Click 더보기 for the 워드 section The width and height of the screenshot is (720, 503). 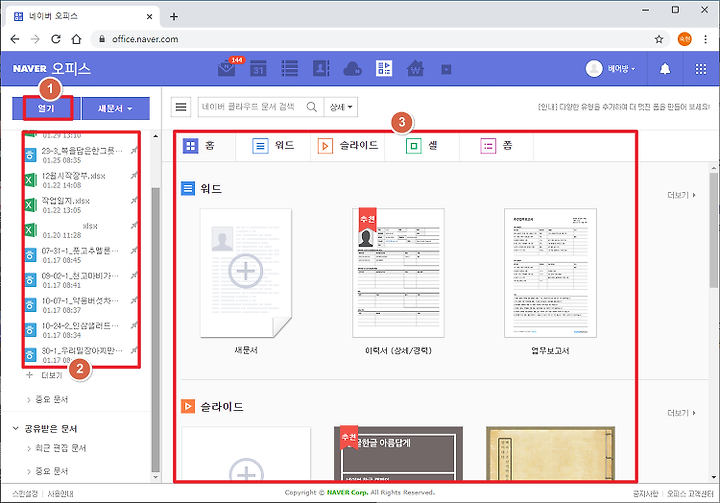click(x=681, y=195)
